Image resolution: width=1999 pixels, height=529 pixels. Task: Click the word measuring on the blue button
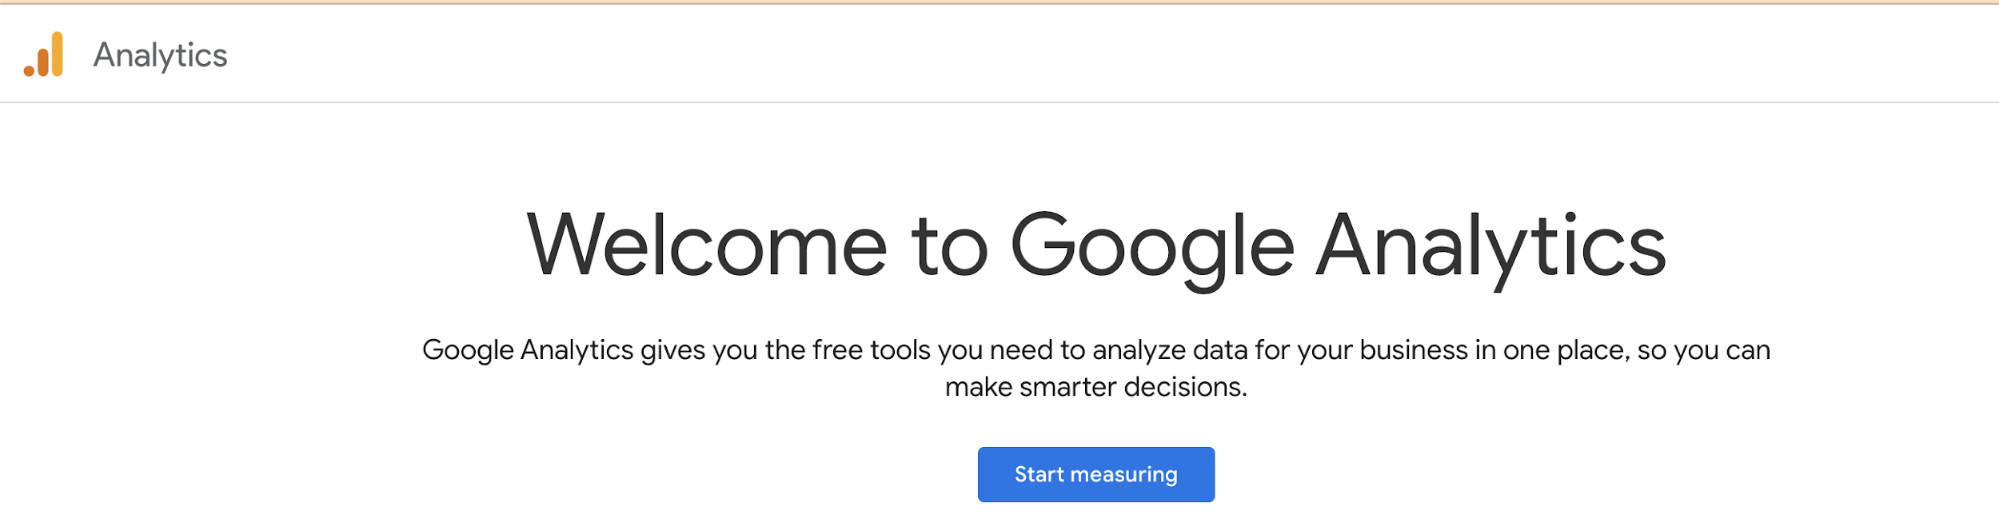point(1124,475)
